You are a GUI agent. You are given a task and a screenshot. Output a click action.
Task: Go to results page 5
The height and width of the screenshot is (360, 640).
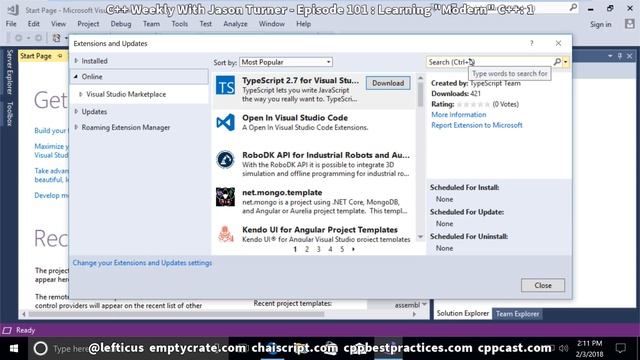tap(342, 249)
